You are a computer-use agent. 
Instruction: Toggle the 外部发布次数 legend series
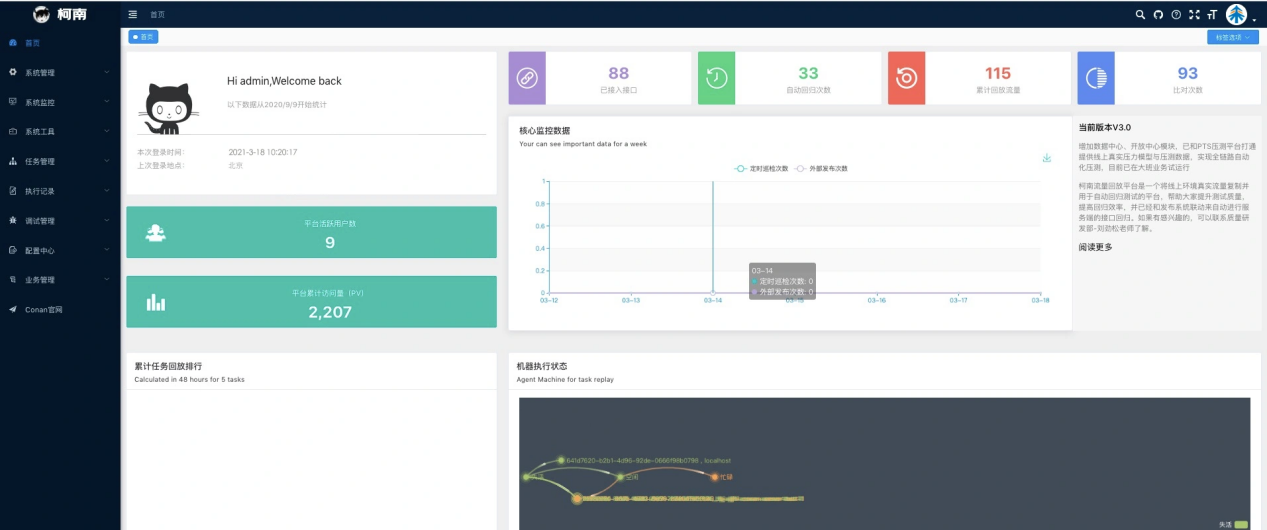point(821,168)
